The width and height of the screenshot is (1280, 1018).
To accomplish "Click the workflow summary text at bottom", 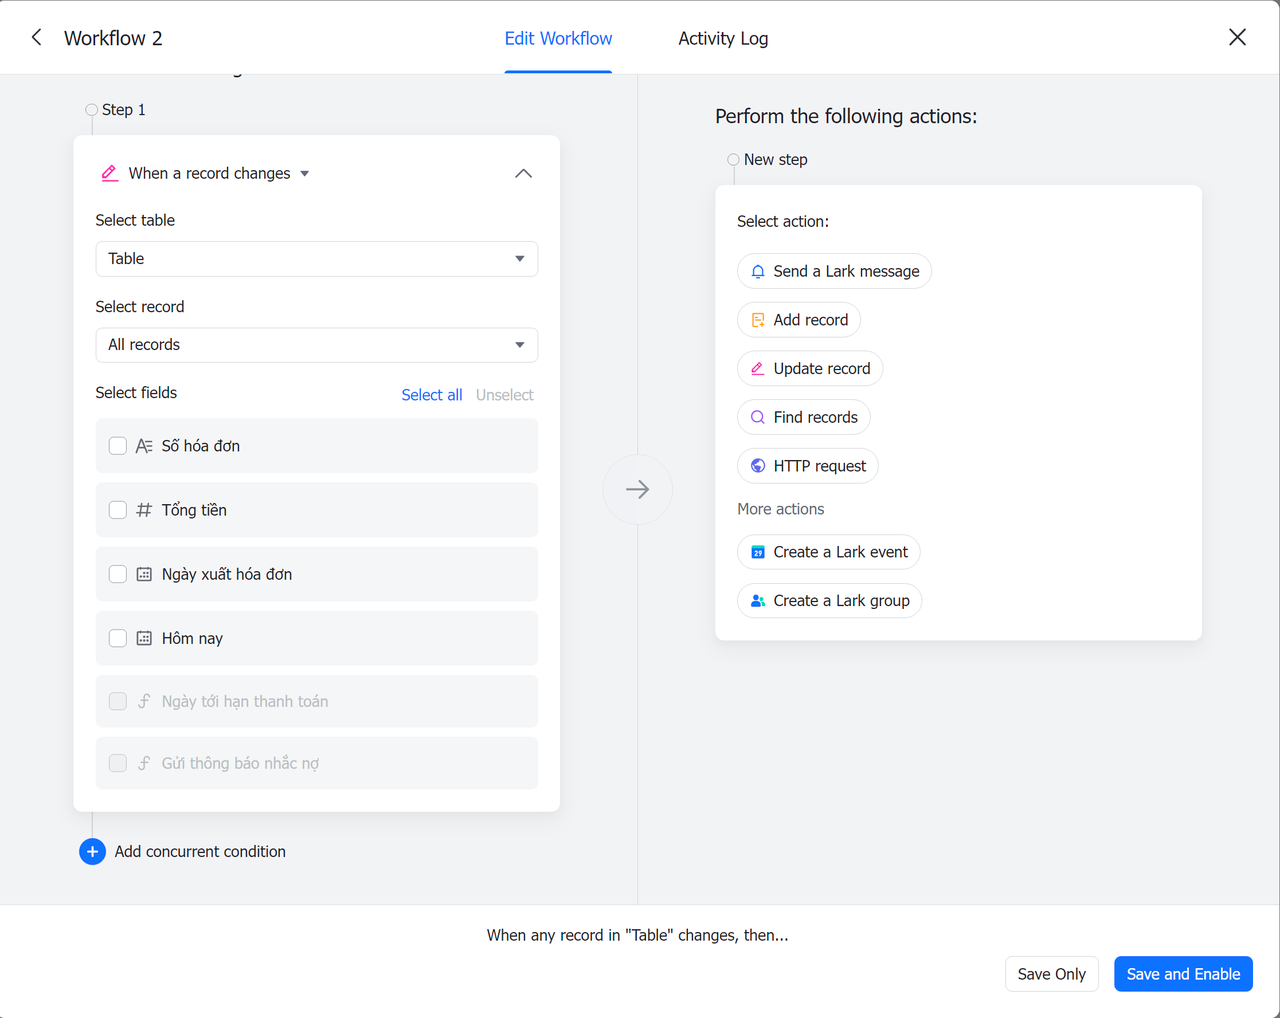I will point(638,936).
